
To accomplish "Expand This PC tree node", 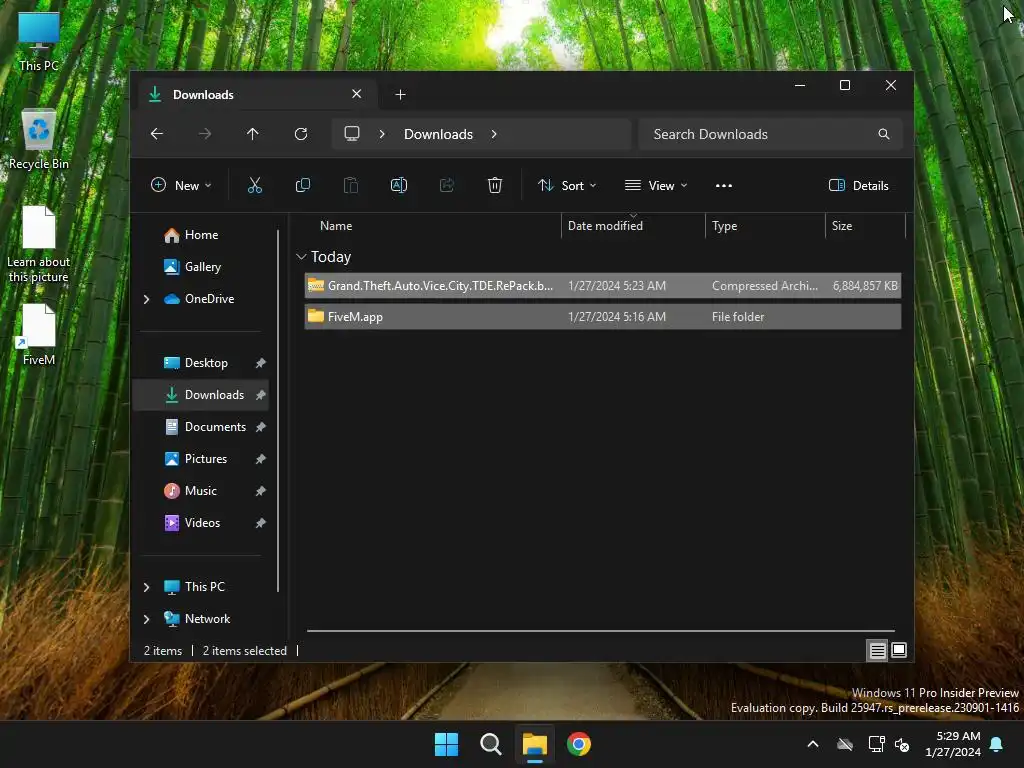I will [x=146, y=587].
